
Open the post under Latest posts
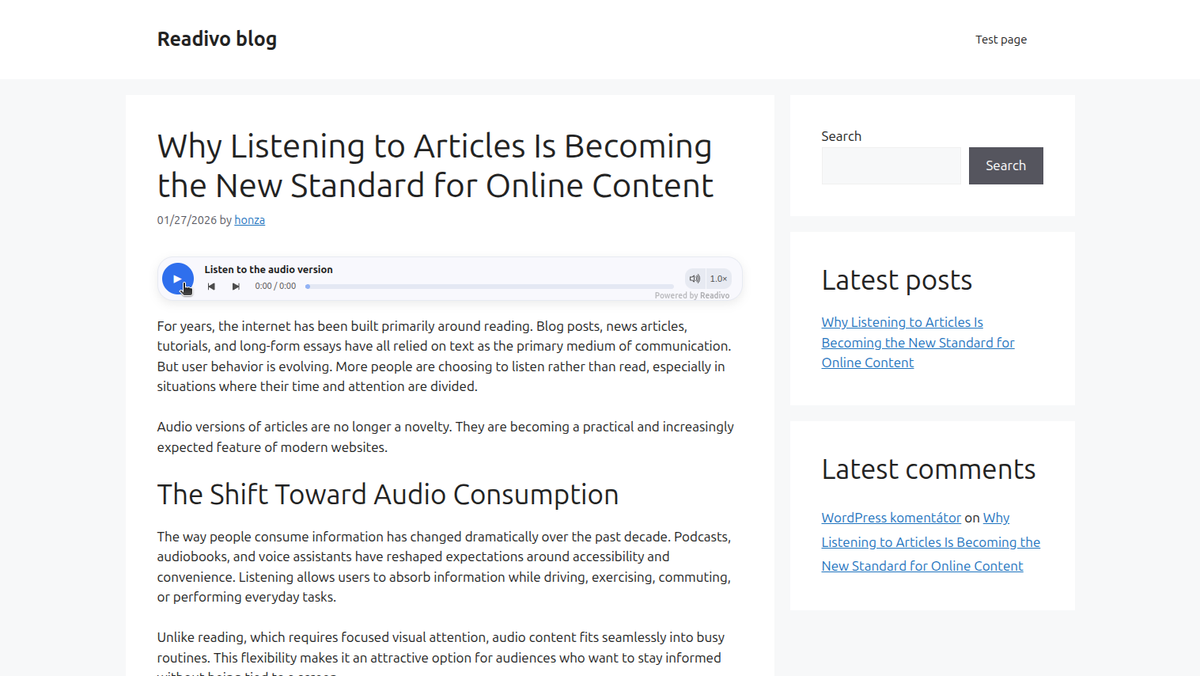click(x=918, y=342)
